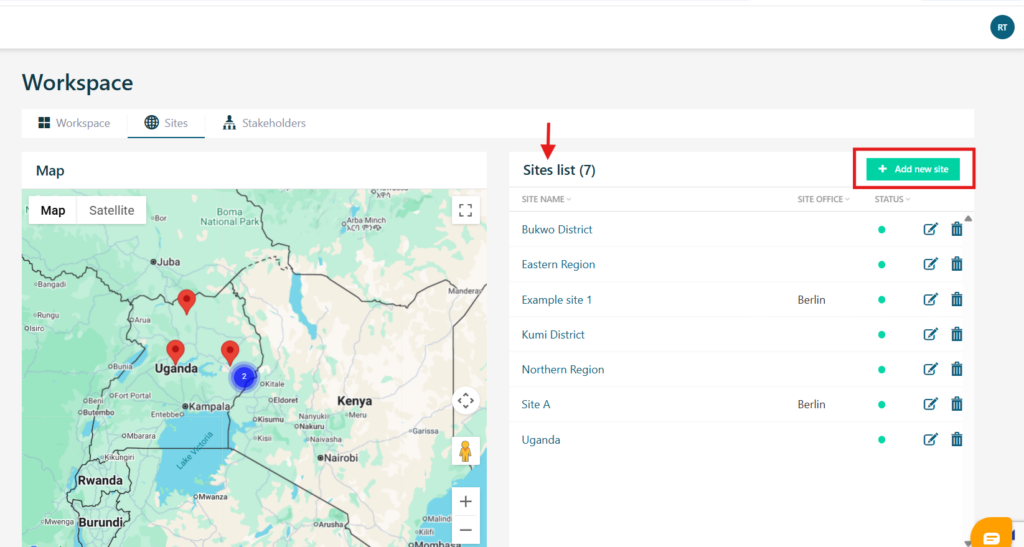The width and height of the screenshot is (1024, 547).
Task: Switch to the Workspace tab
Action: (74, 123)
